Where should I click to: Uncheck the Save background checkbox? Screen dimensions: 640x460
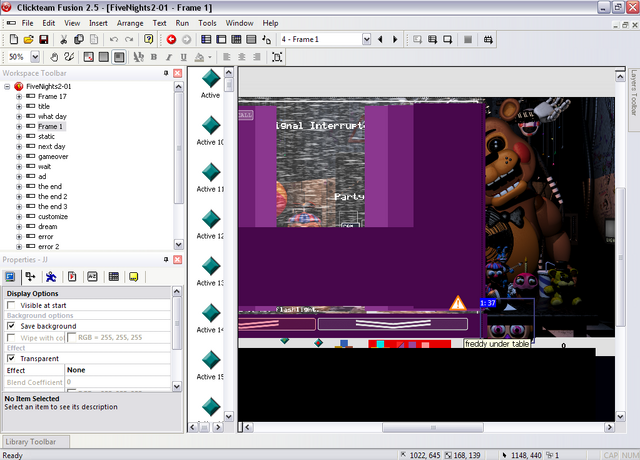point(11,326)
